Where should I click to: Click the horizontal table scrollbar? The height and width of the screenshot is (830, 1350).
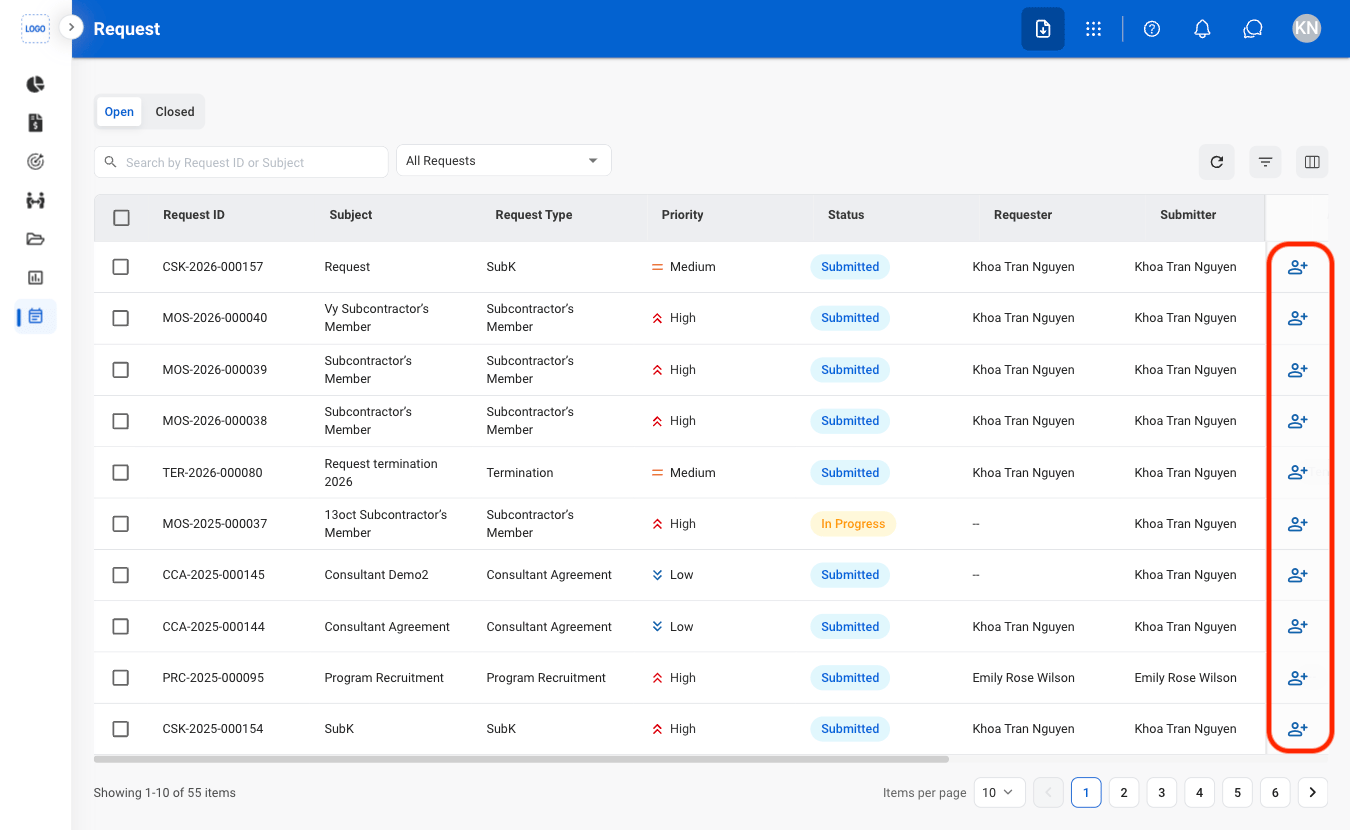(x=521, y=760)
